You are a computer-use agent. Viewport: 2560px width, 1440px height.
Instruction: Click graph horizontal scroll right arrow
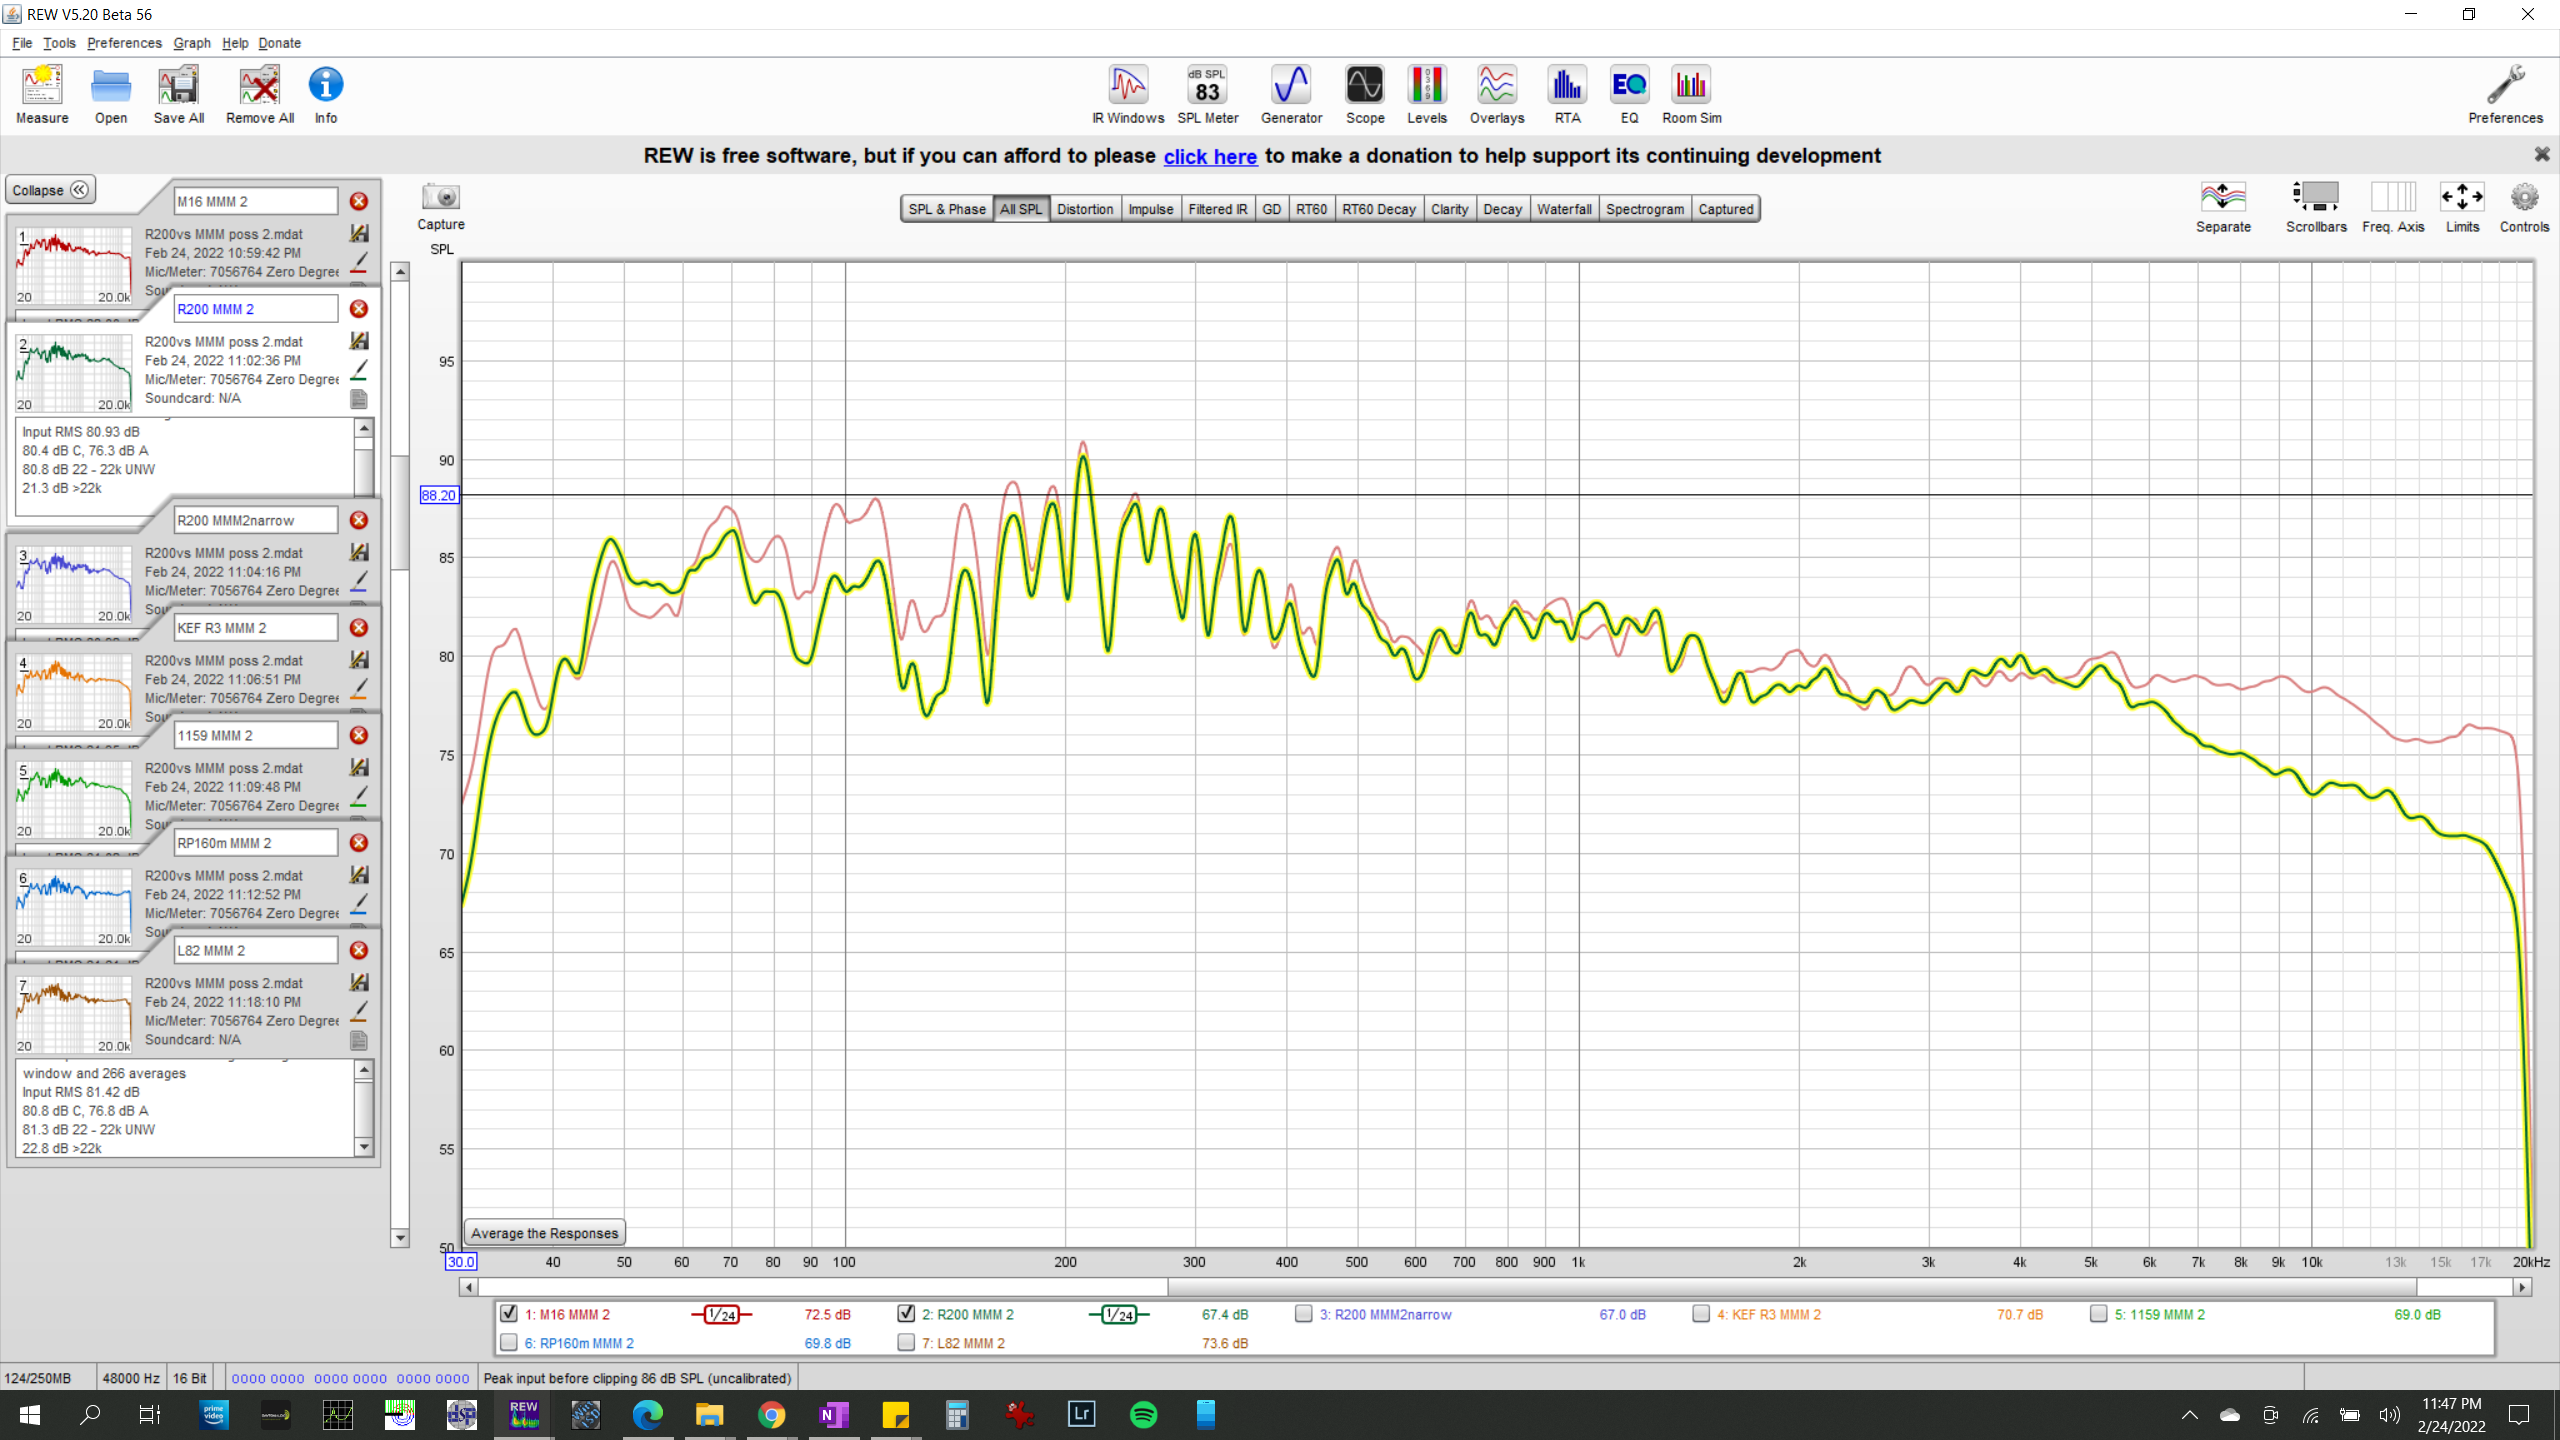(2524, 1287)
